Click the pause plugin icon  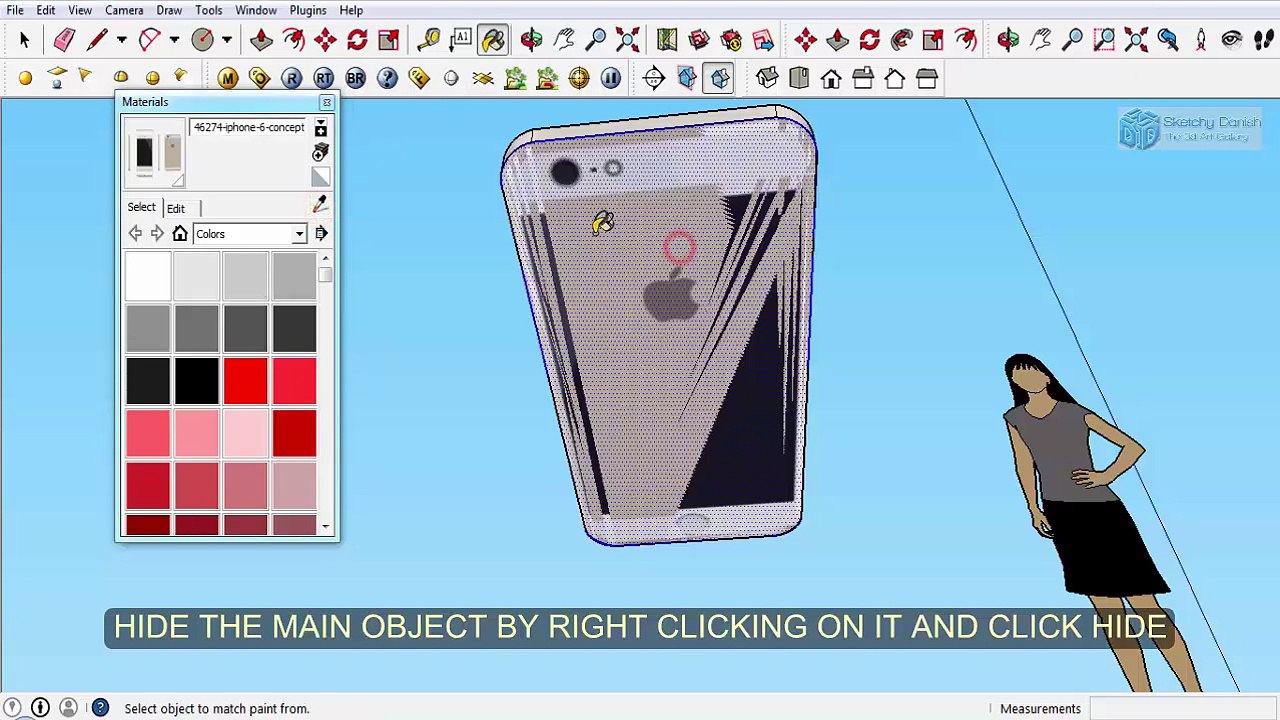(x=611, y=78)
